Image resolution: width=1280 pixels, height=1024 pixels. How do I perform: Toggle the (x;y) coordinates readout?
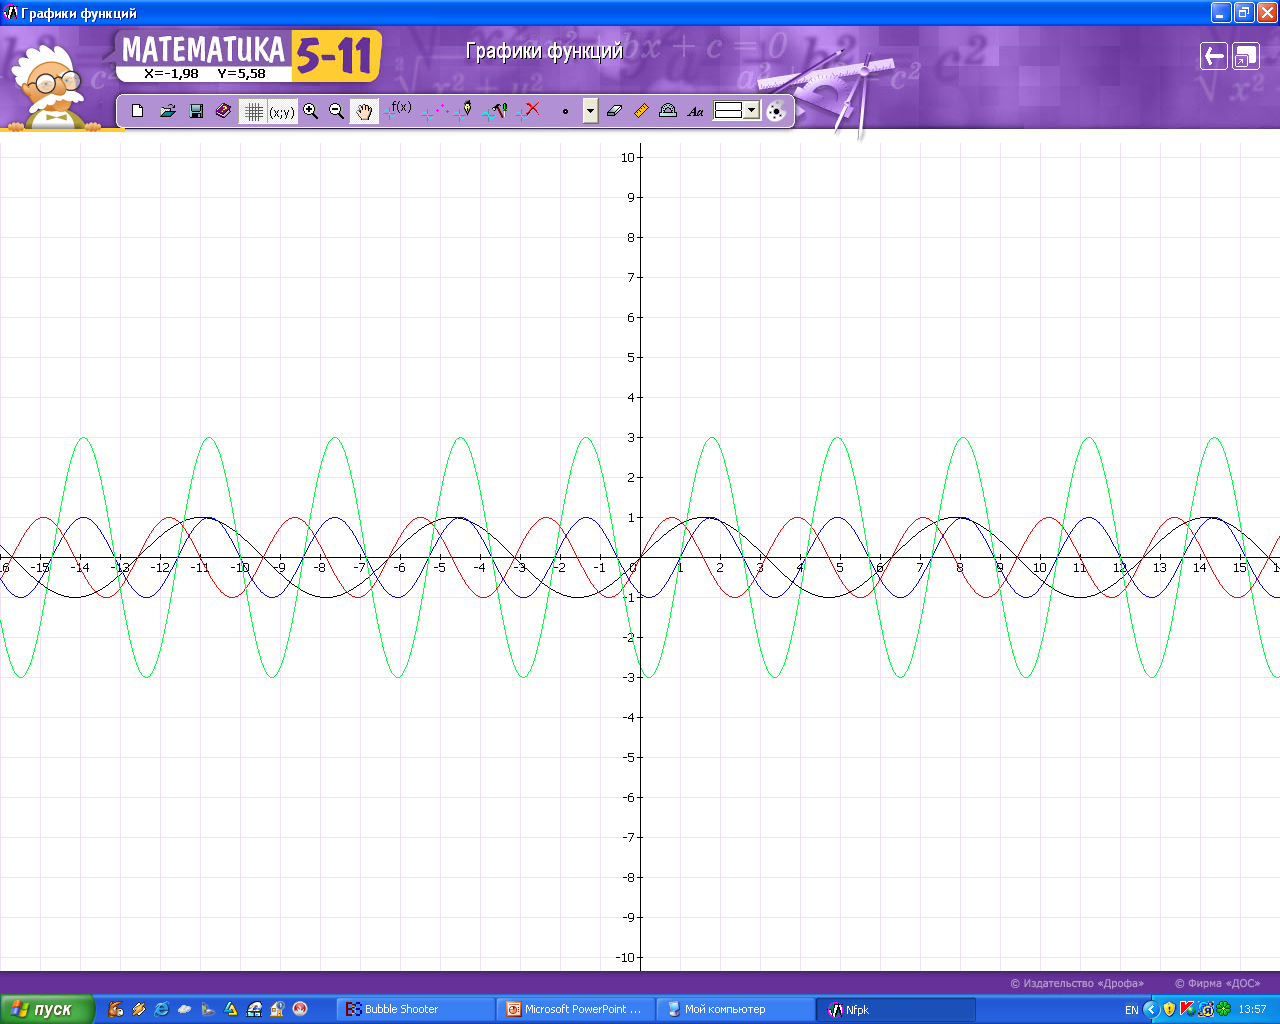click(x=282, y=112)
